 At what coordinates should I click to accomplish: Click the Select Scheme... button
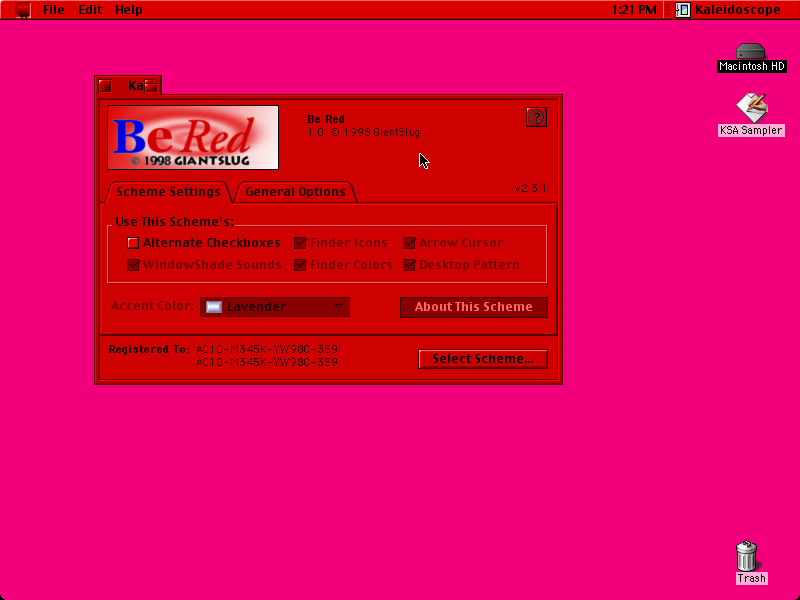click(483, 359)
